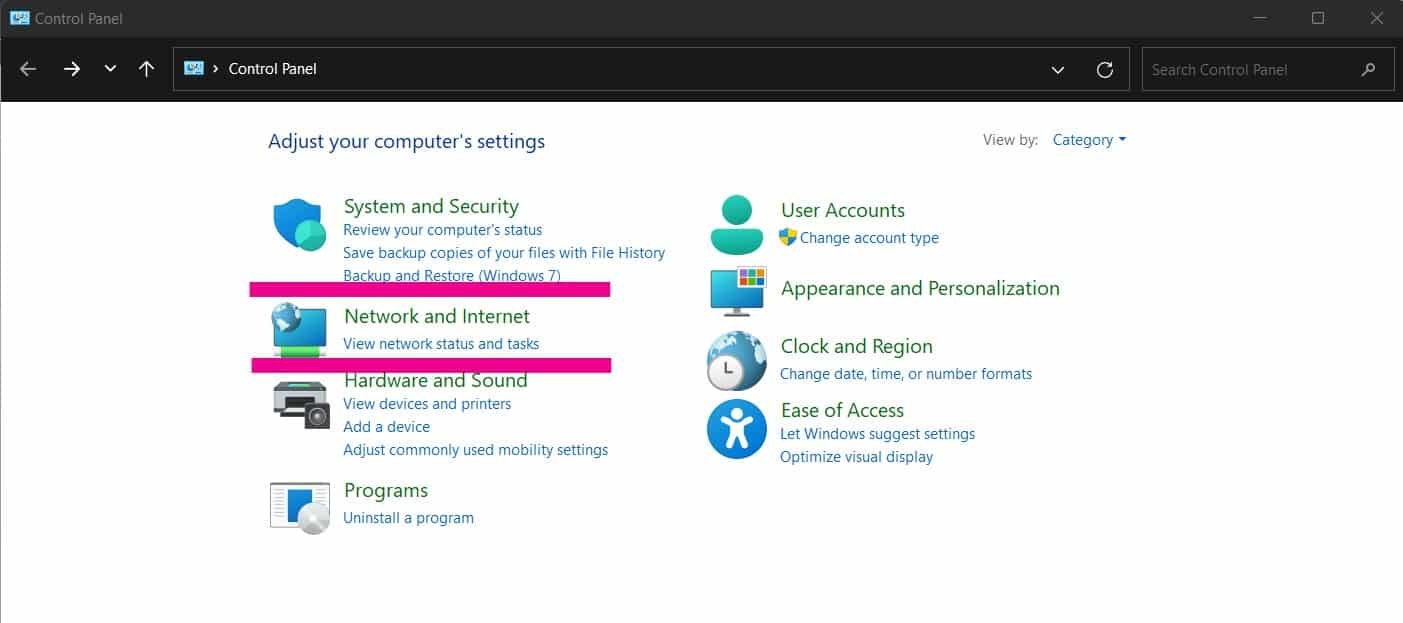Open Save backup copies with File History

click(x=504, y=253)
